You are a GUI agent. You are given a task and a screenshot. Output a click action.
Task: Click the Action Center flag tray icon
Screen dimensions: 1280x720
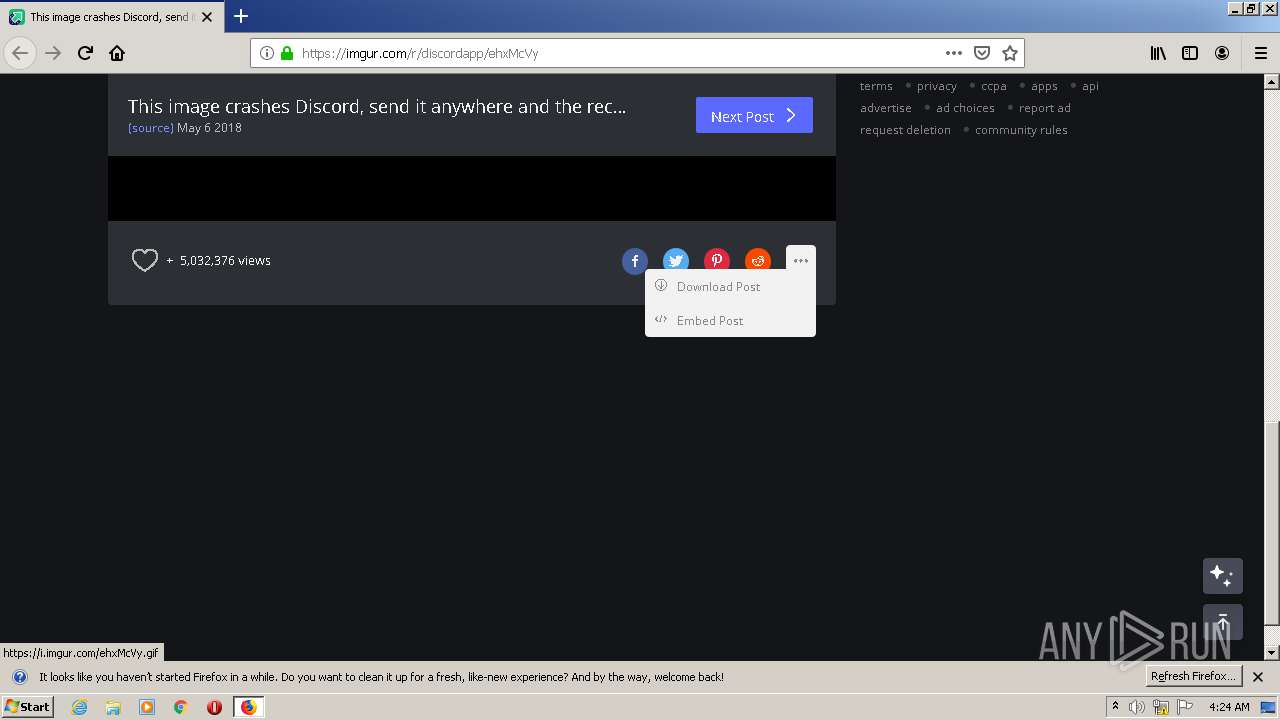click(1185, 707)
